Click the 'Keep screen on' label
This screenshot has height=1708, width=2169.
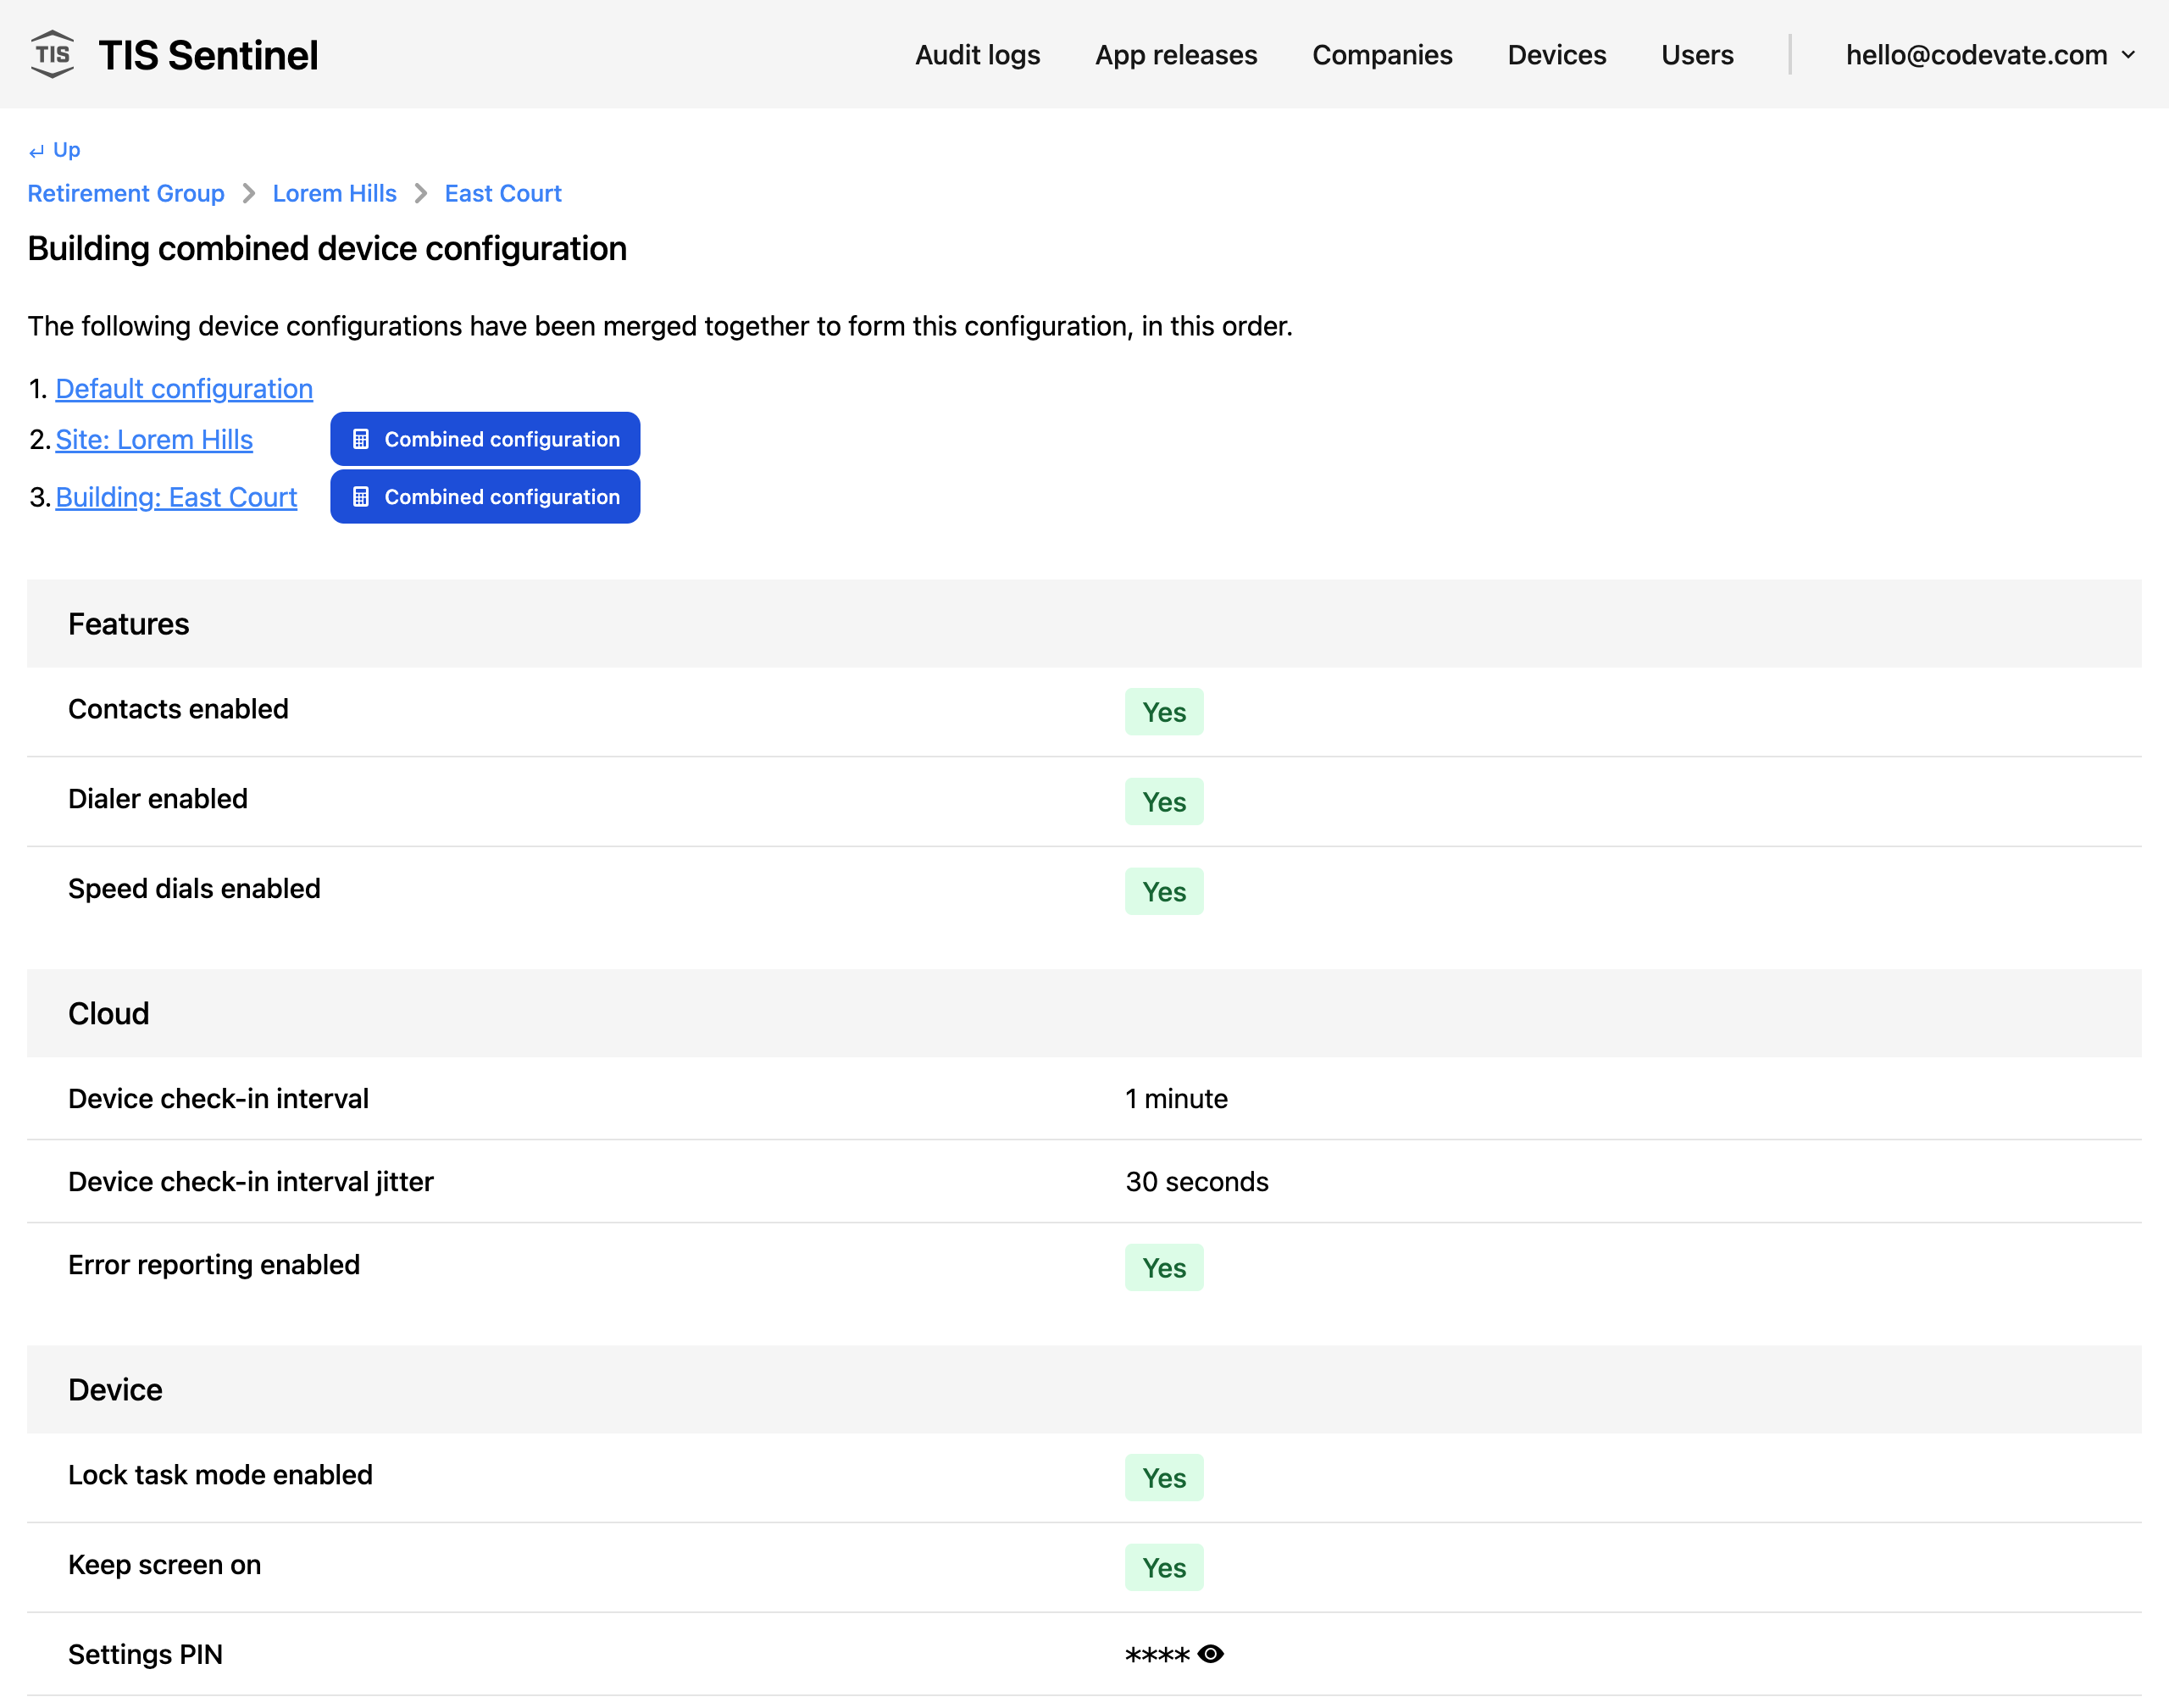(x=164, y=1565)
